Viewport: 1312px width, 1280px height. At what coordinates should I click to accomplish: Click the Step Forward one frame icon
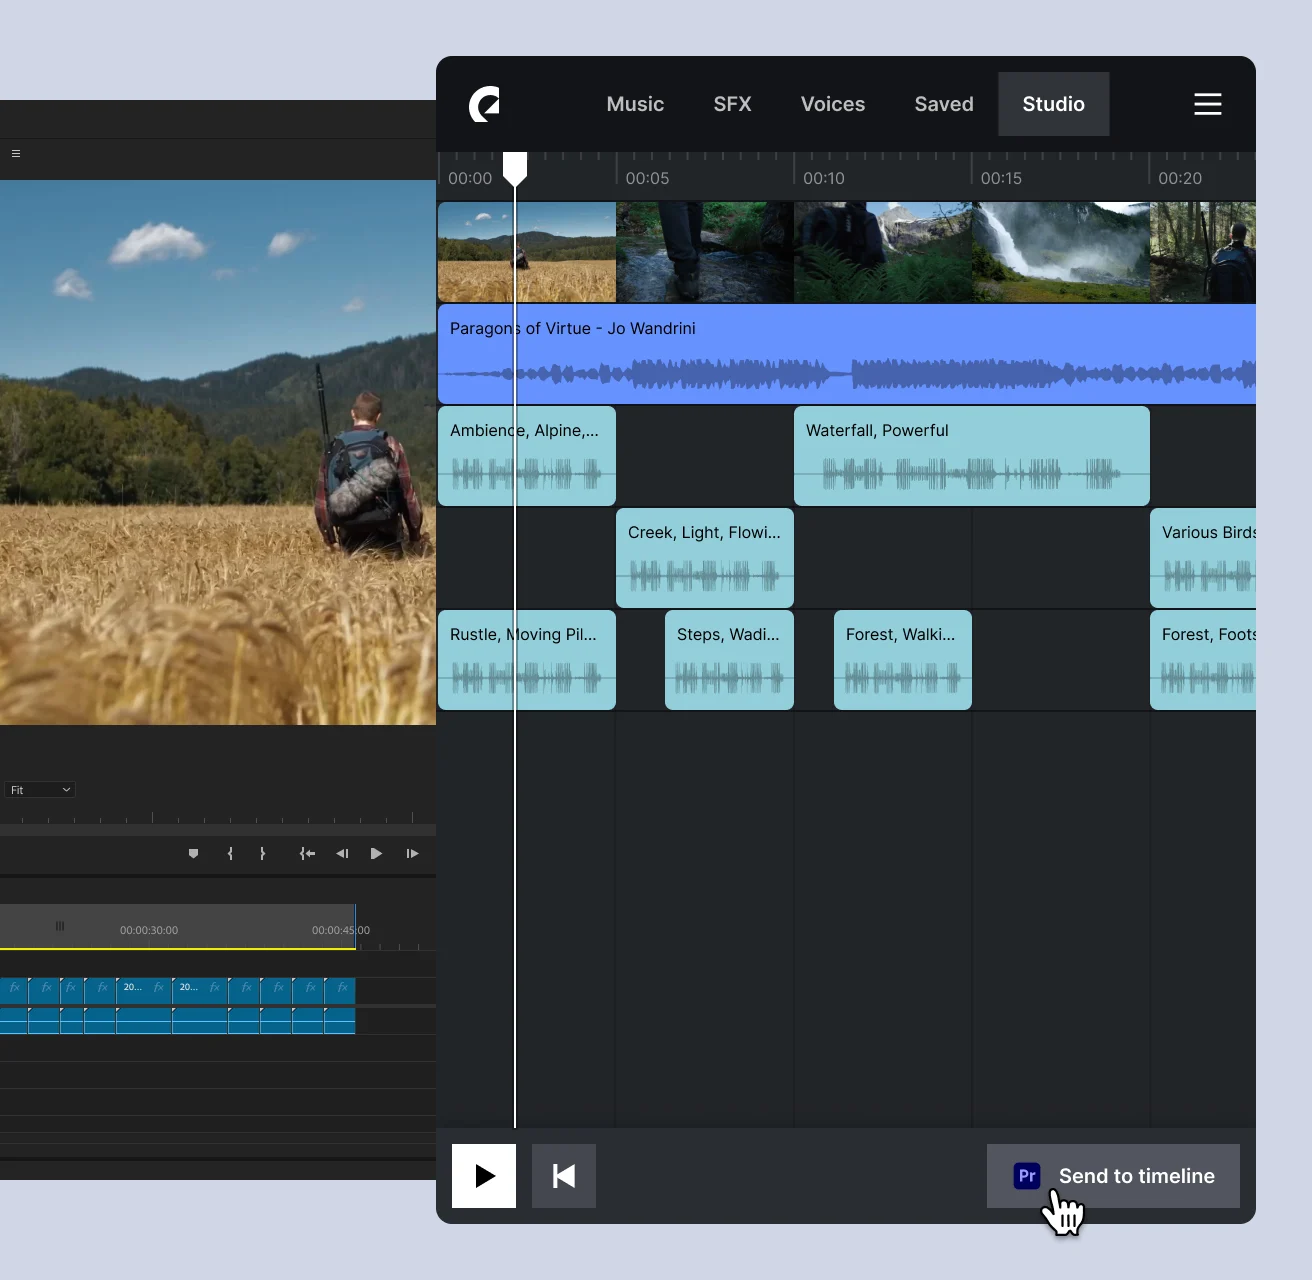click(412, 853)
